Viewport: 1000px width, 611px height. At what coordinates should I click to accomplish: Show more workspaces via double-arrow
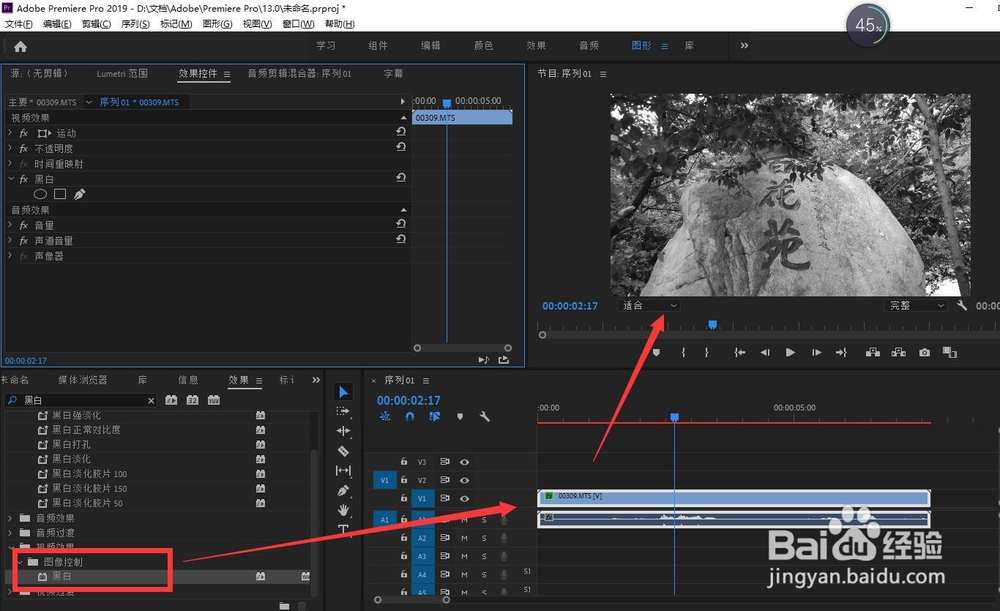click(x=744, y=45)
